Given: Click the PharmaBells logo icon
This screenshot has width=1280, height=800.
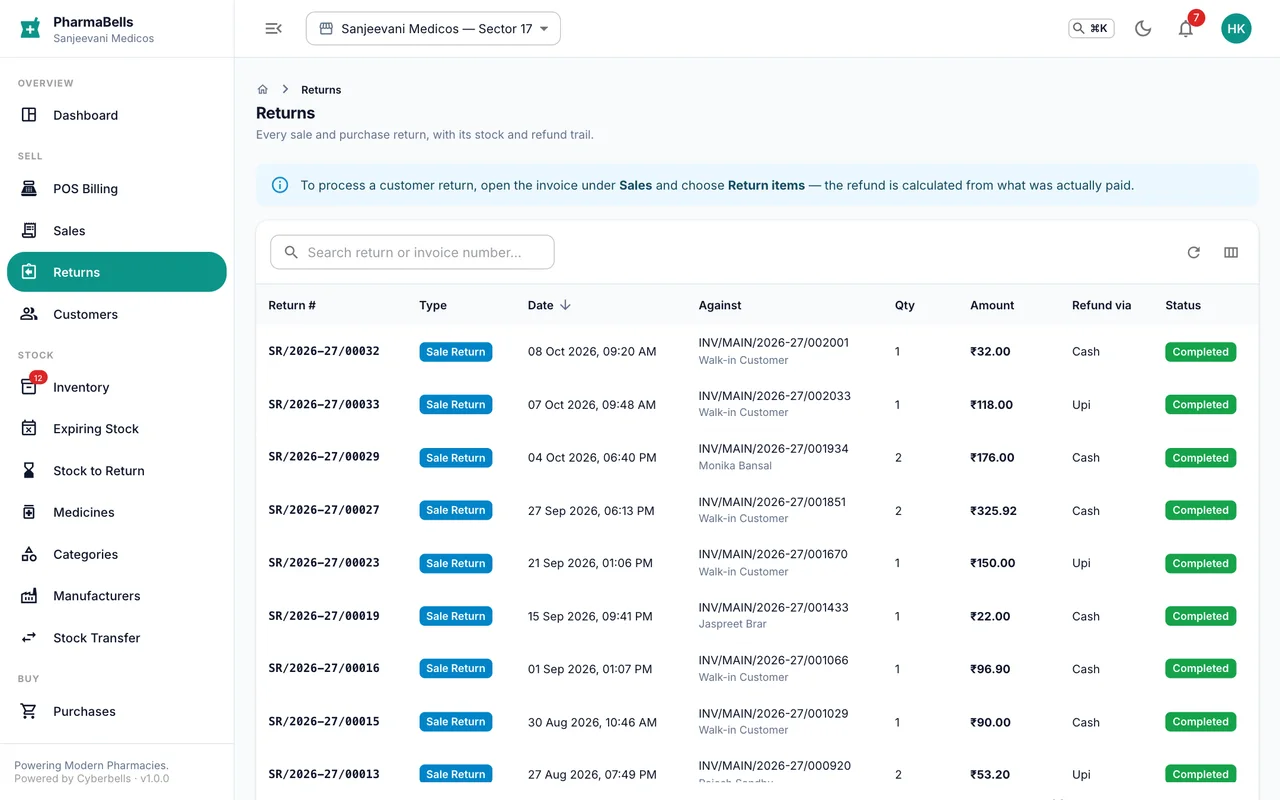Looking at the screenshot, I should pos(30,28).
